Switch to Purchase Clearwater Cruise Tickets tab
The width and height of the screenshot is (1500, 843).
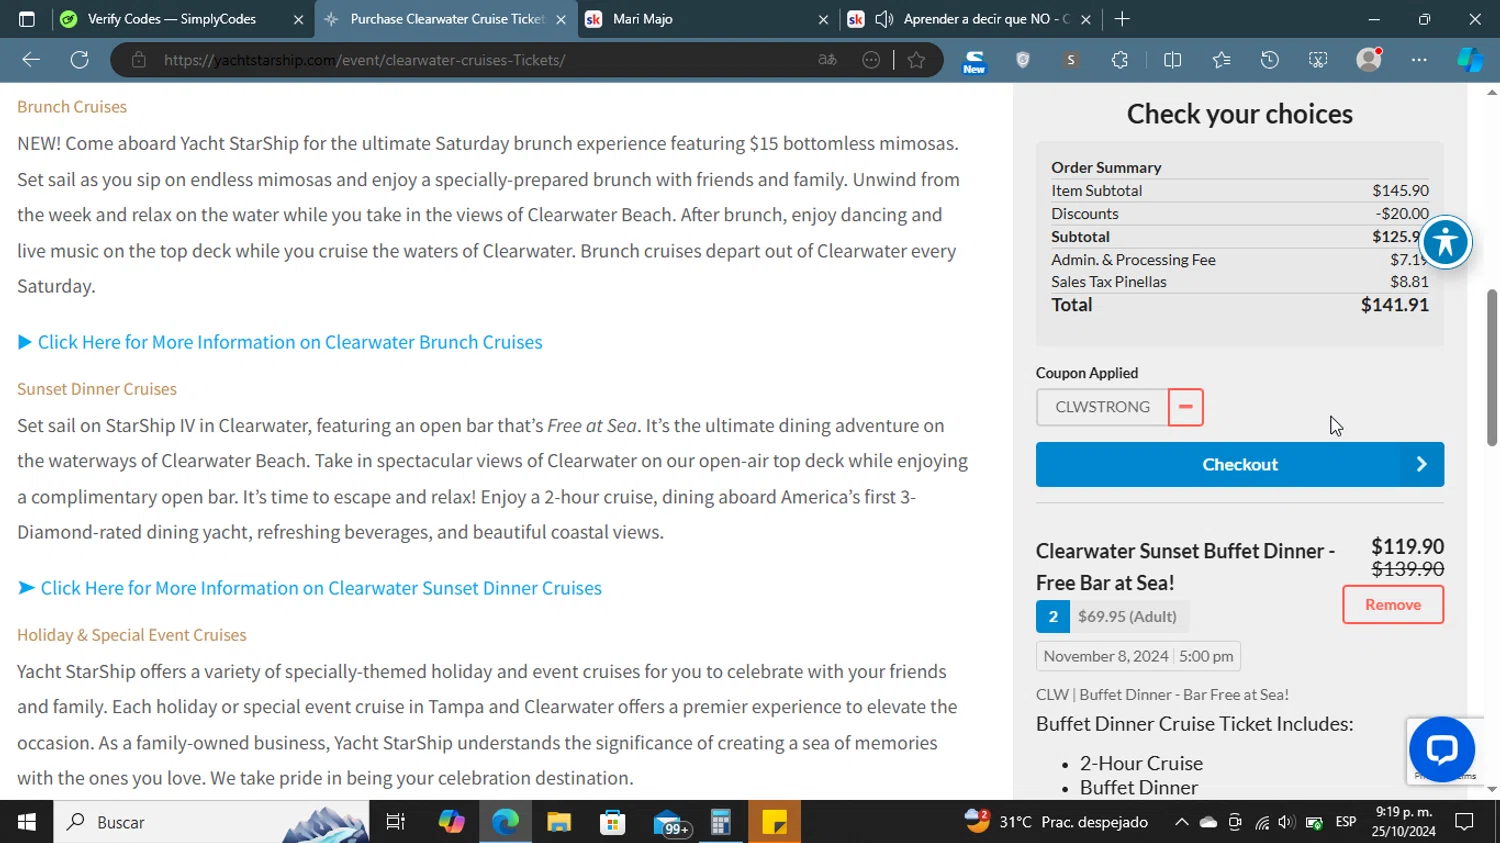point(447,19)
